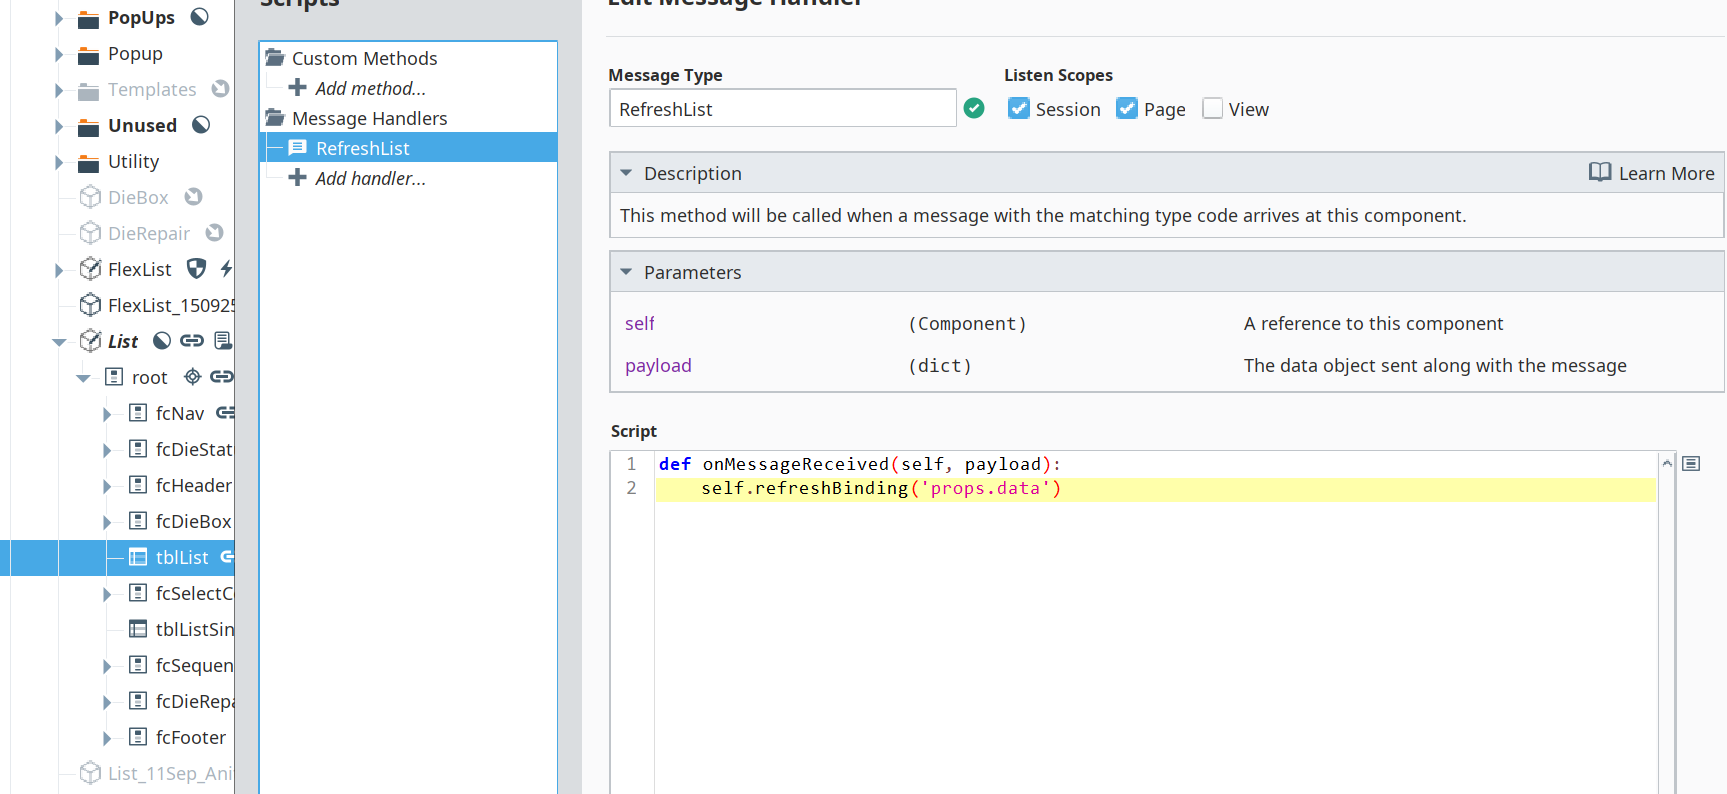Click the half-circle icon beside the Unused folder
The width and height of the screenshot is (1727, 794).
click(x=201, y=125)
